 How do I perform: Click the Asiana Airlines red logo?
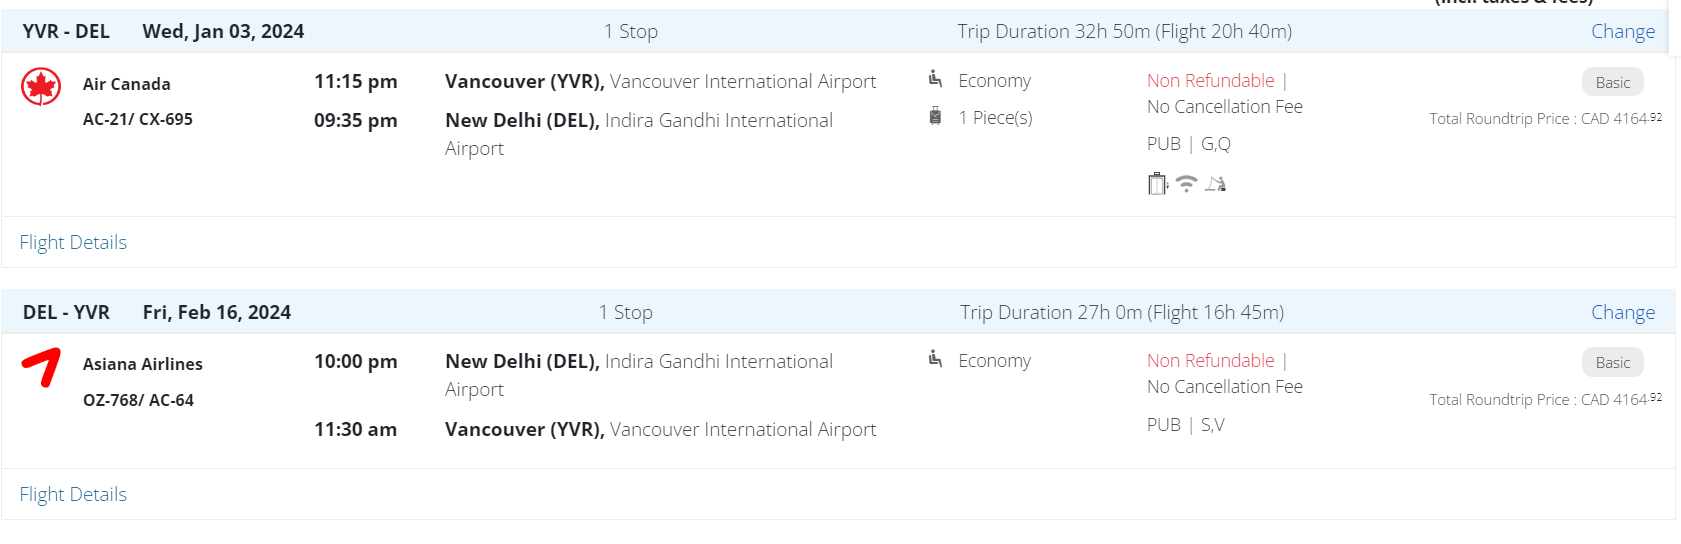(41, 367)
